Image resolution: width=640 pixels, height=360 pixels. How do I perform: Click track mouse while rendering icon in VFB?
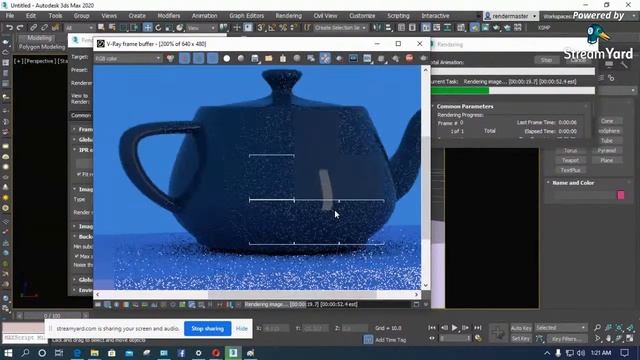325,58
